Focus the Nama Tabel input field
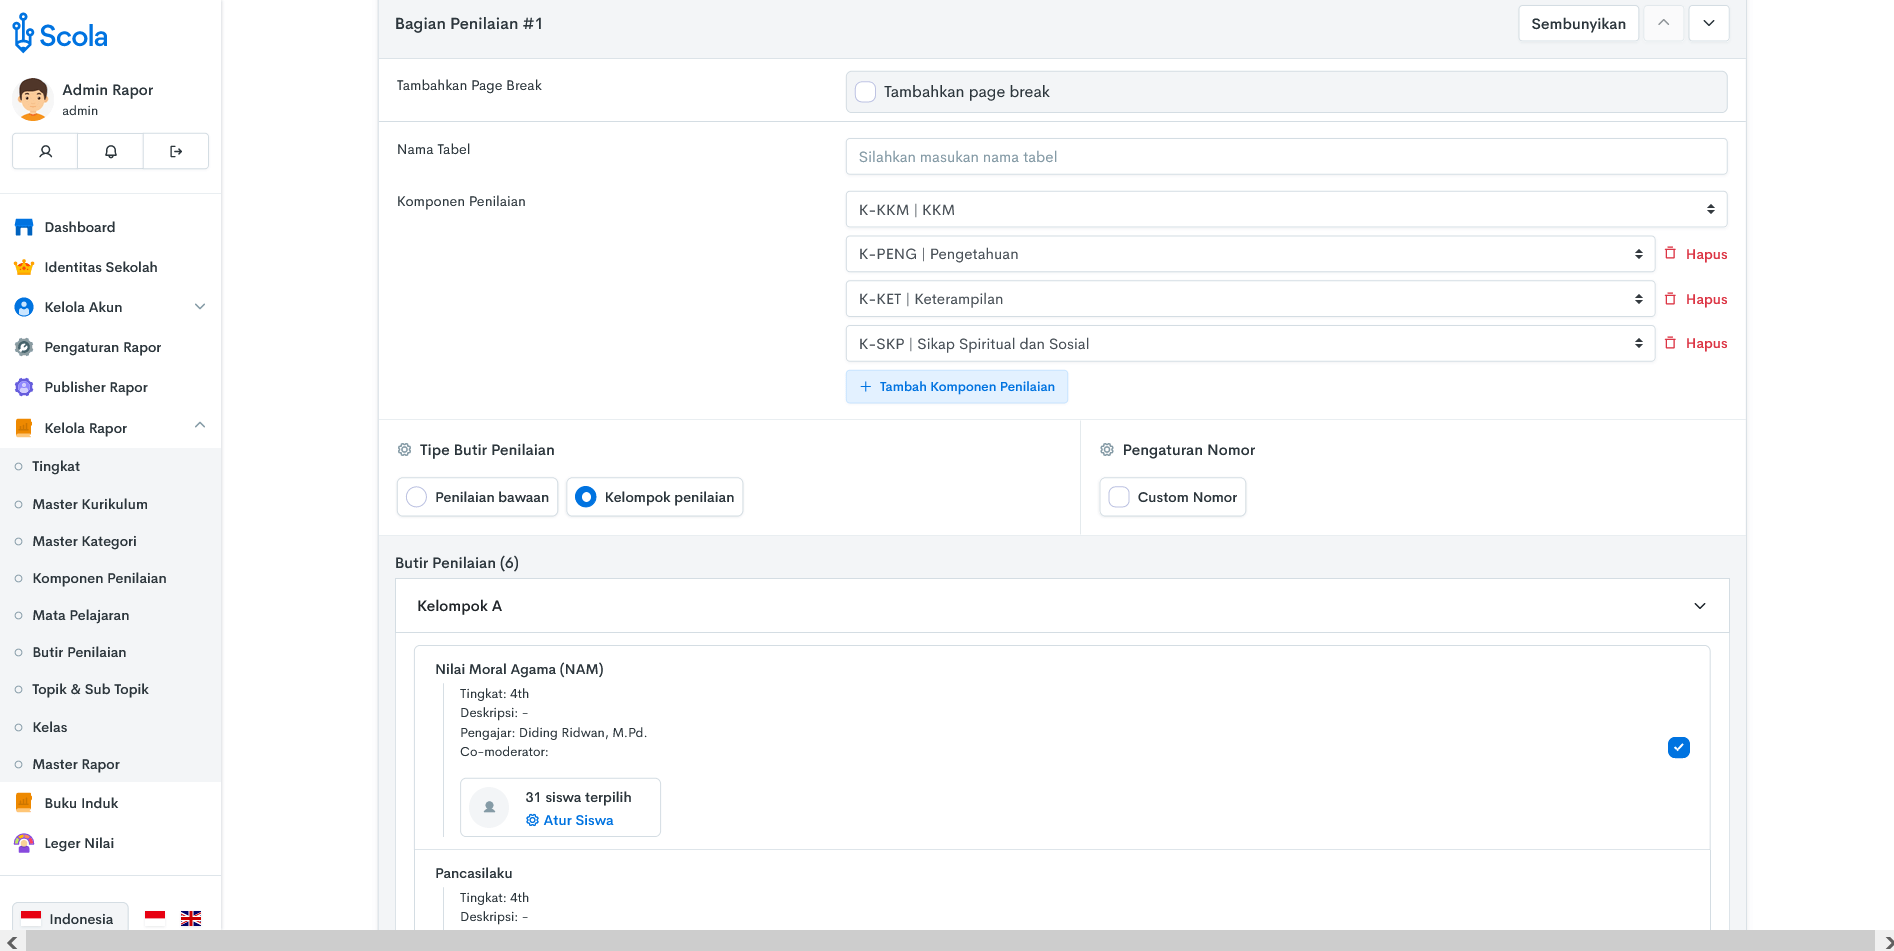 pos(1285,157)
